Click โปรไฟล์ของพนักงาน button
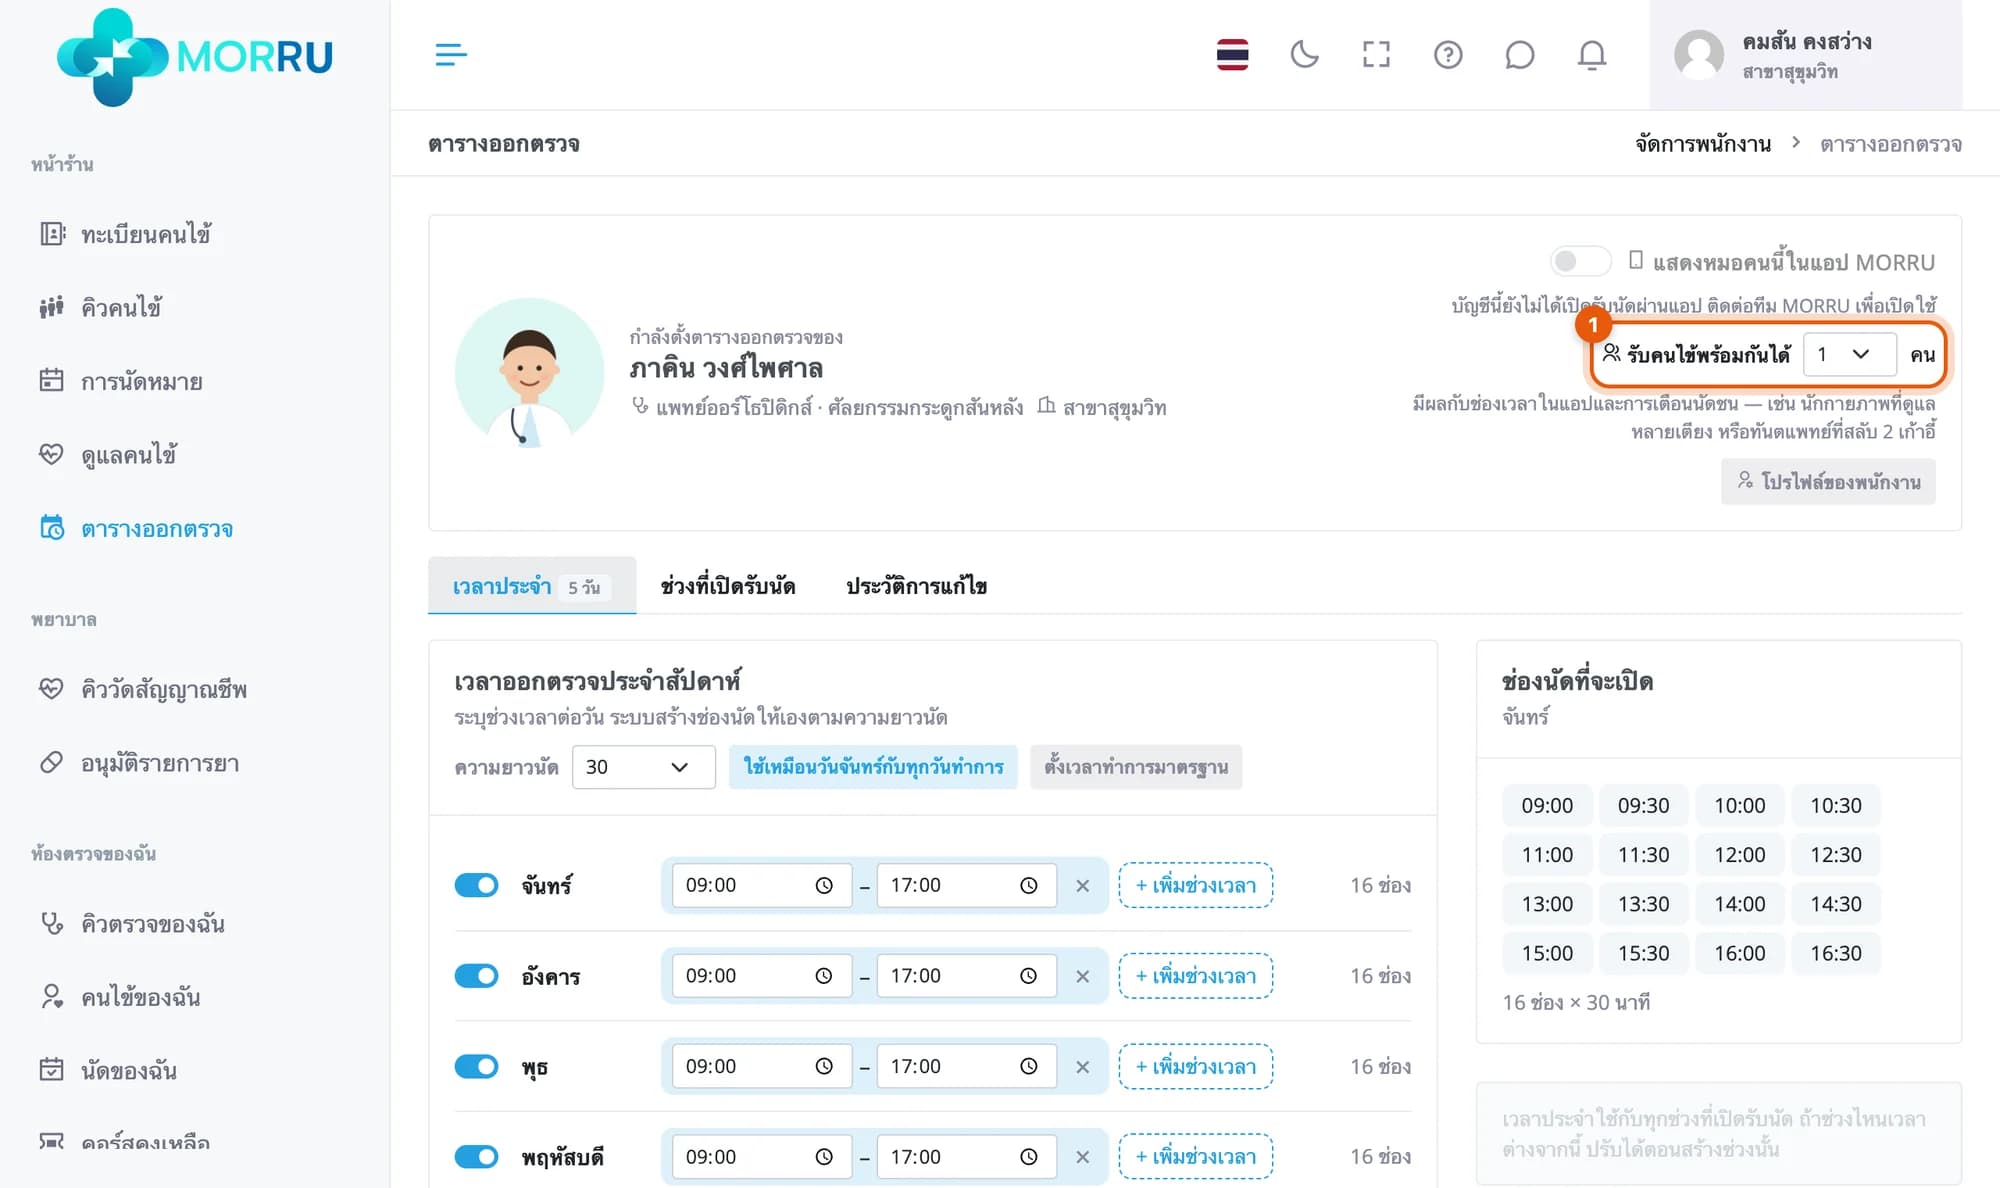 coord(1828,481)
